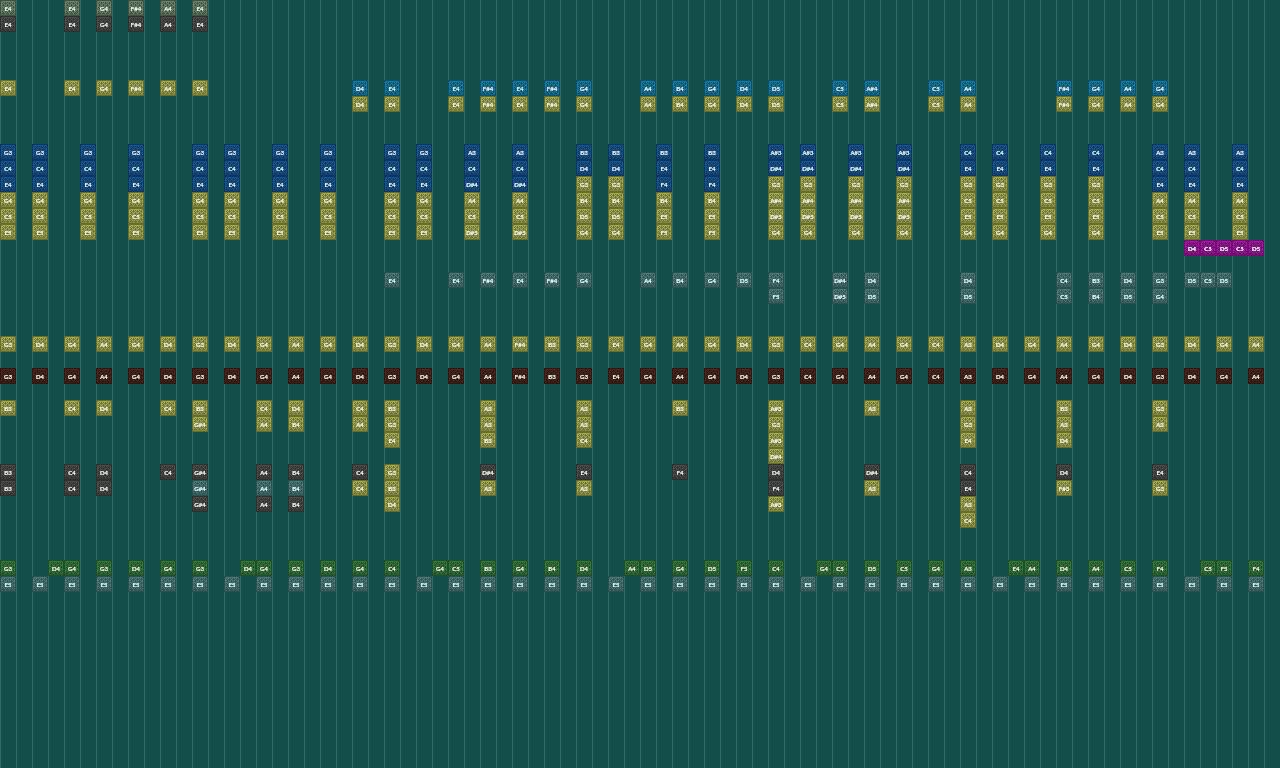The width and height of the screenshot is (1280, 768).
Task: Click dark gray F#4 in the top-left cluster
Action: (x=136, y=24)
